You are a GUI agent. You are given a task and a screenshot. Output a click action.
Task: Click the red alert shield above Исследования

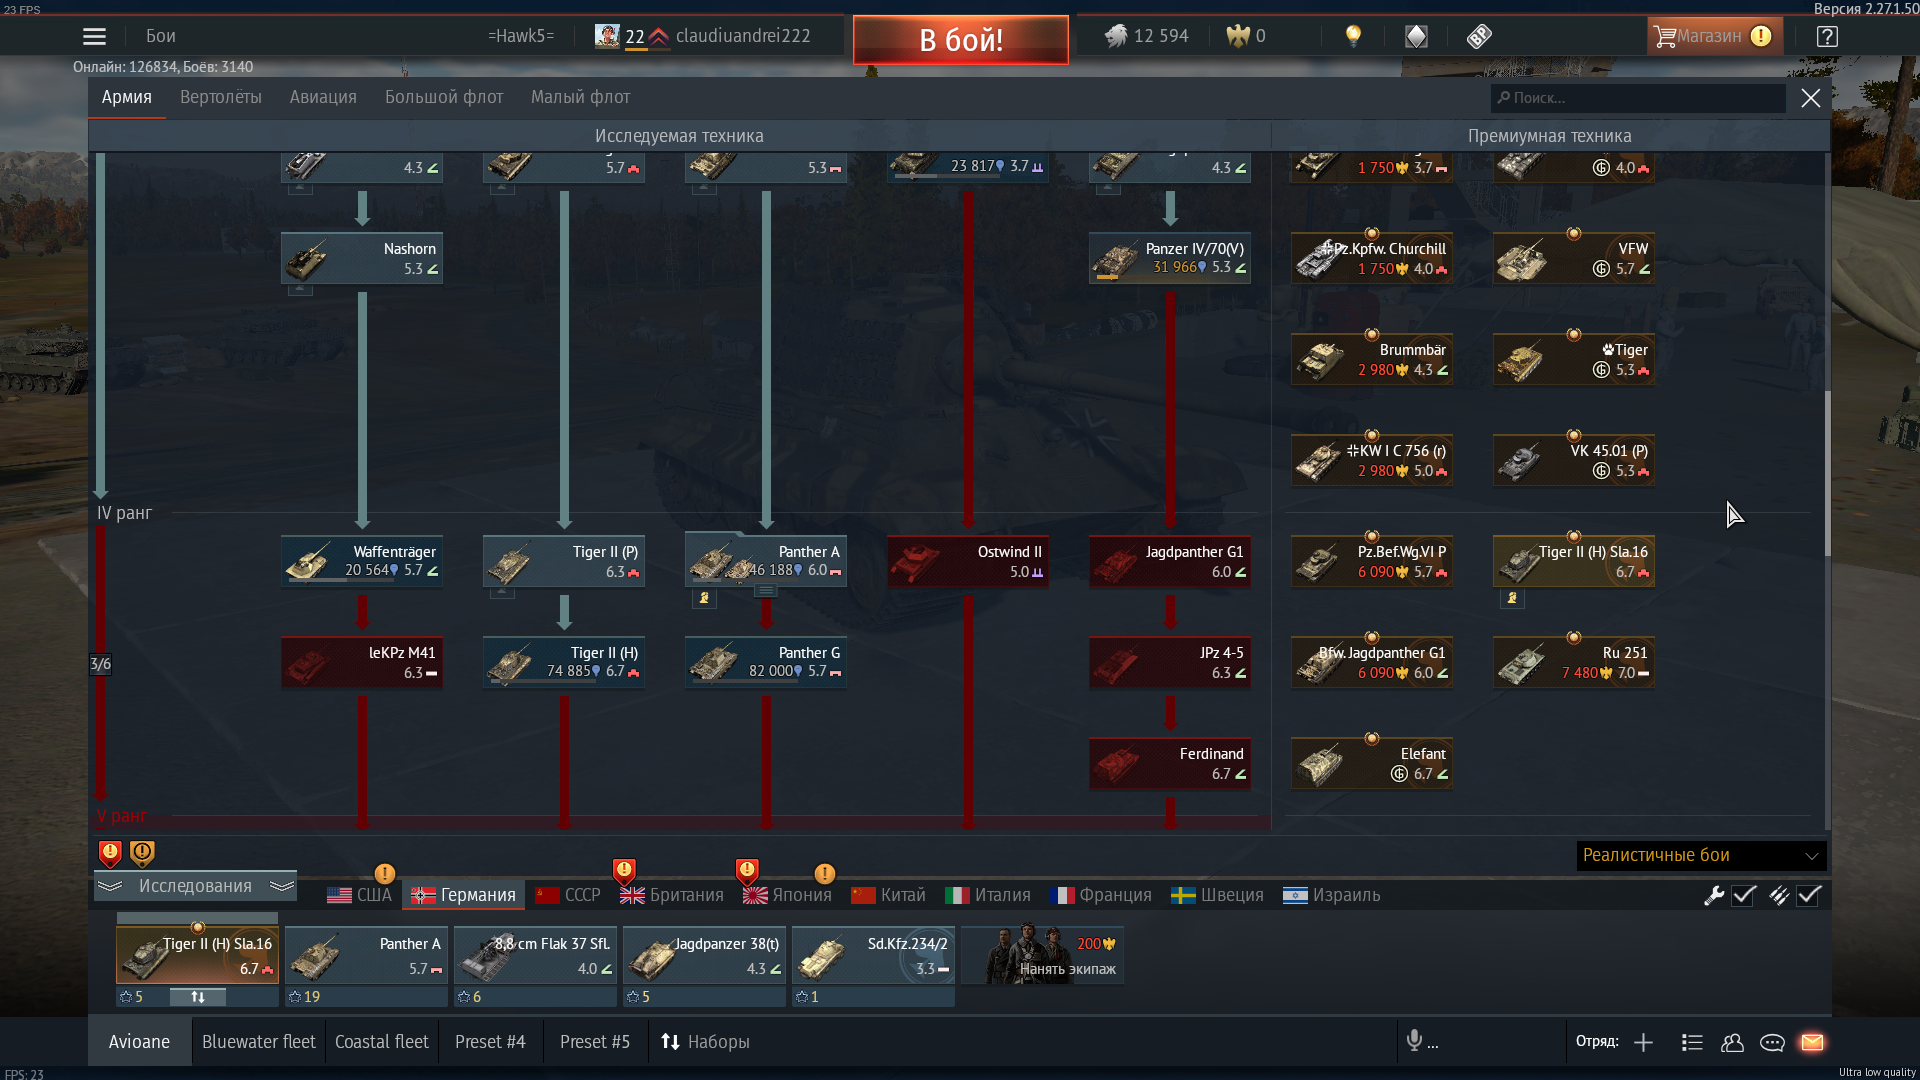tap(110, 853)
